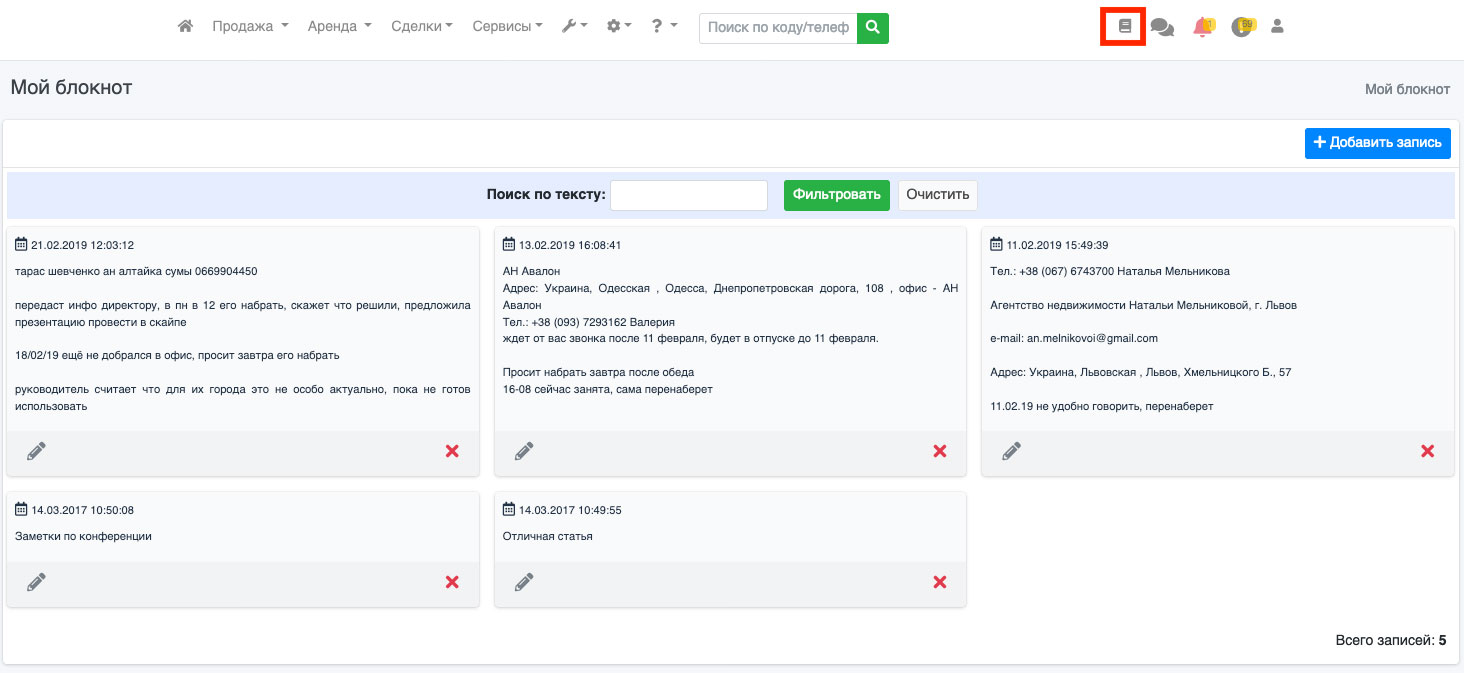1464x673 pixels.
Task: Edit the Заметки по конференции note
Action: 37,582
